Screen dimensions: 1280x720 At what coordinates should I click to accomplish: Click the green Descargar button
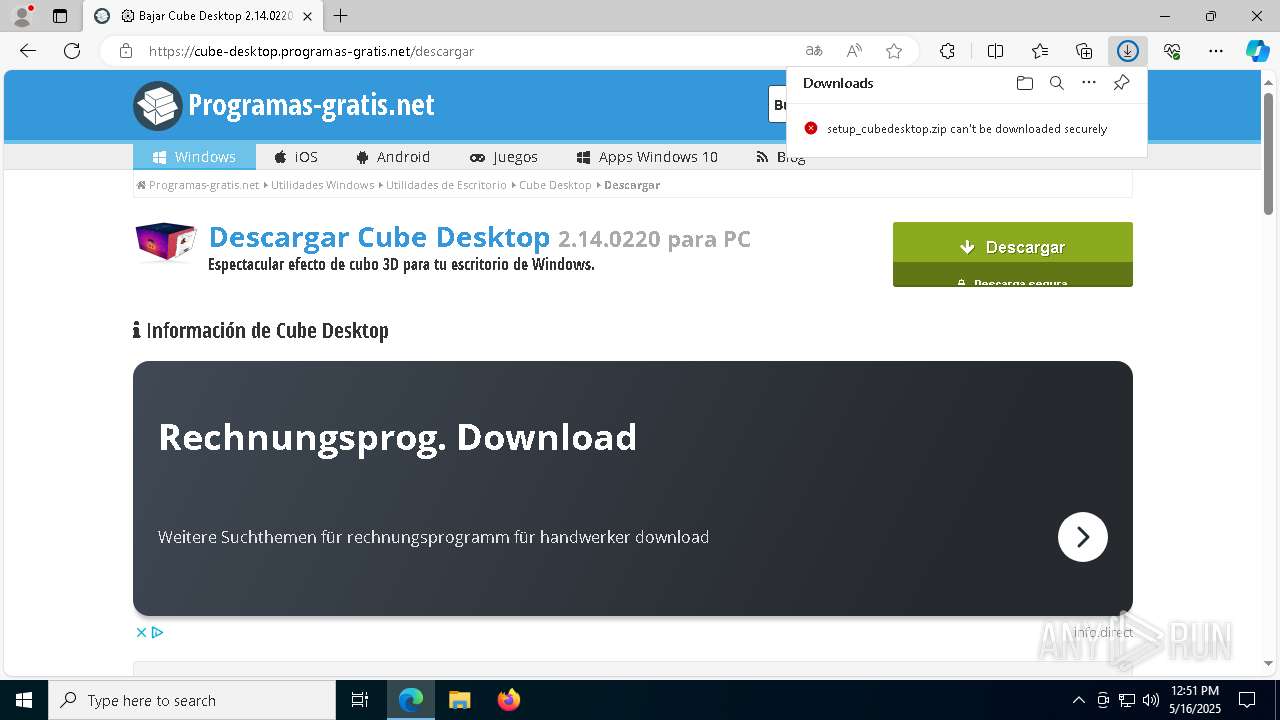click(1013, 254)
